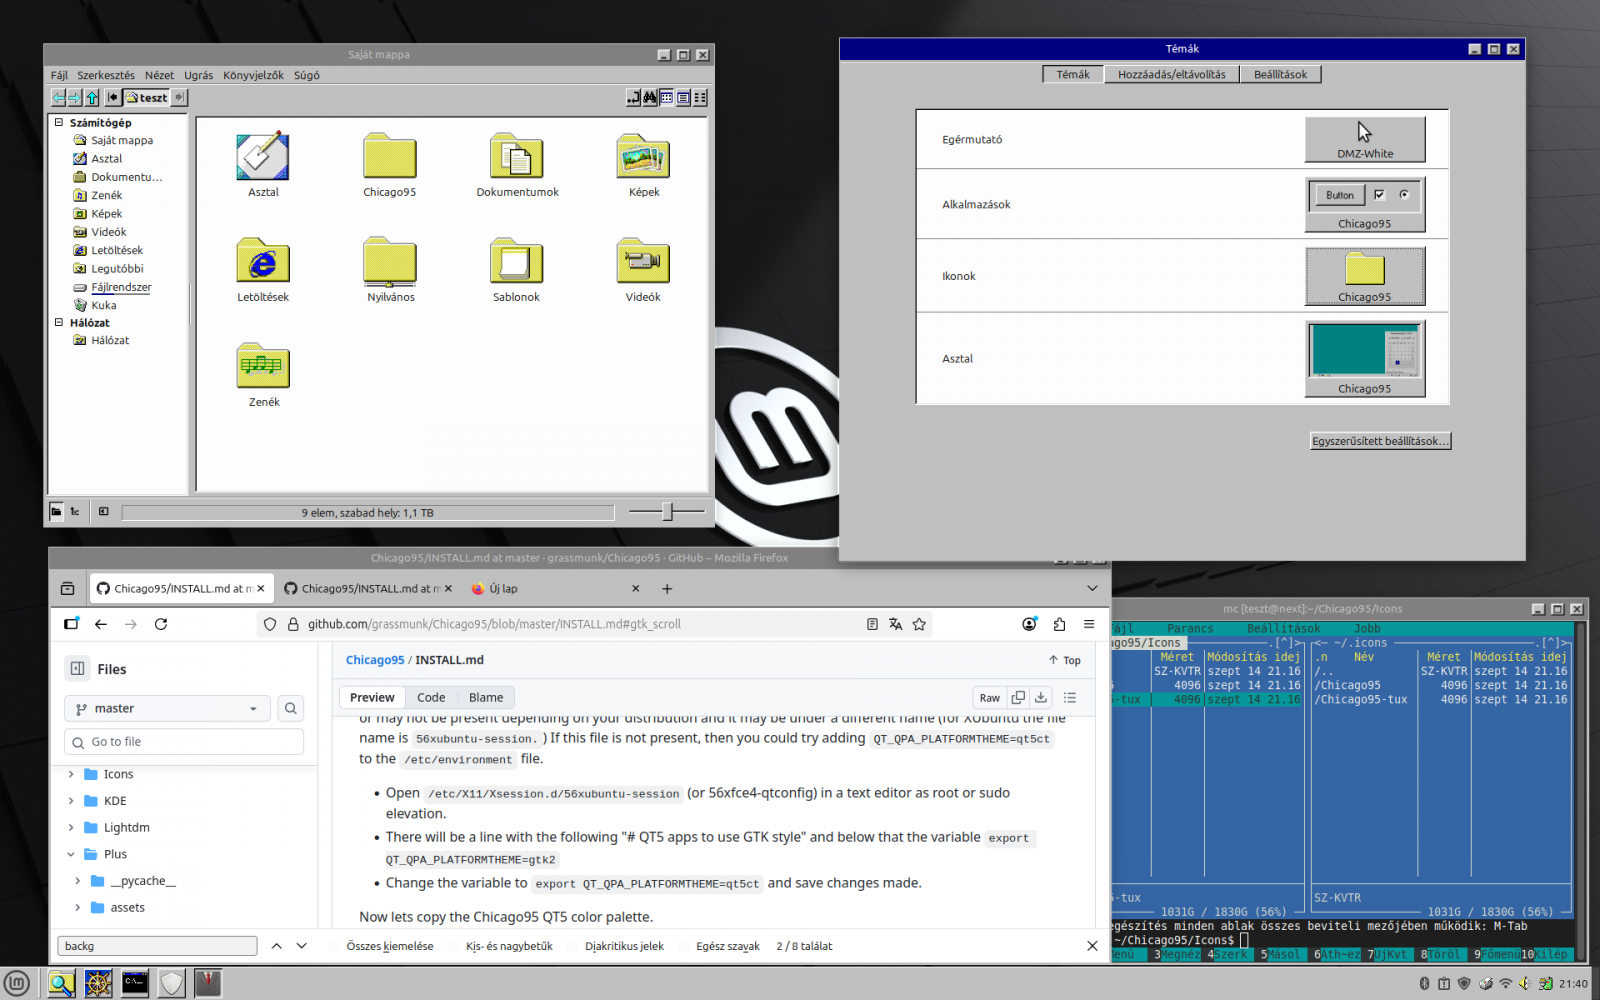
Task: Open the Chicago95 folder icon
Action: pos(390,165)
